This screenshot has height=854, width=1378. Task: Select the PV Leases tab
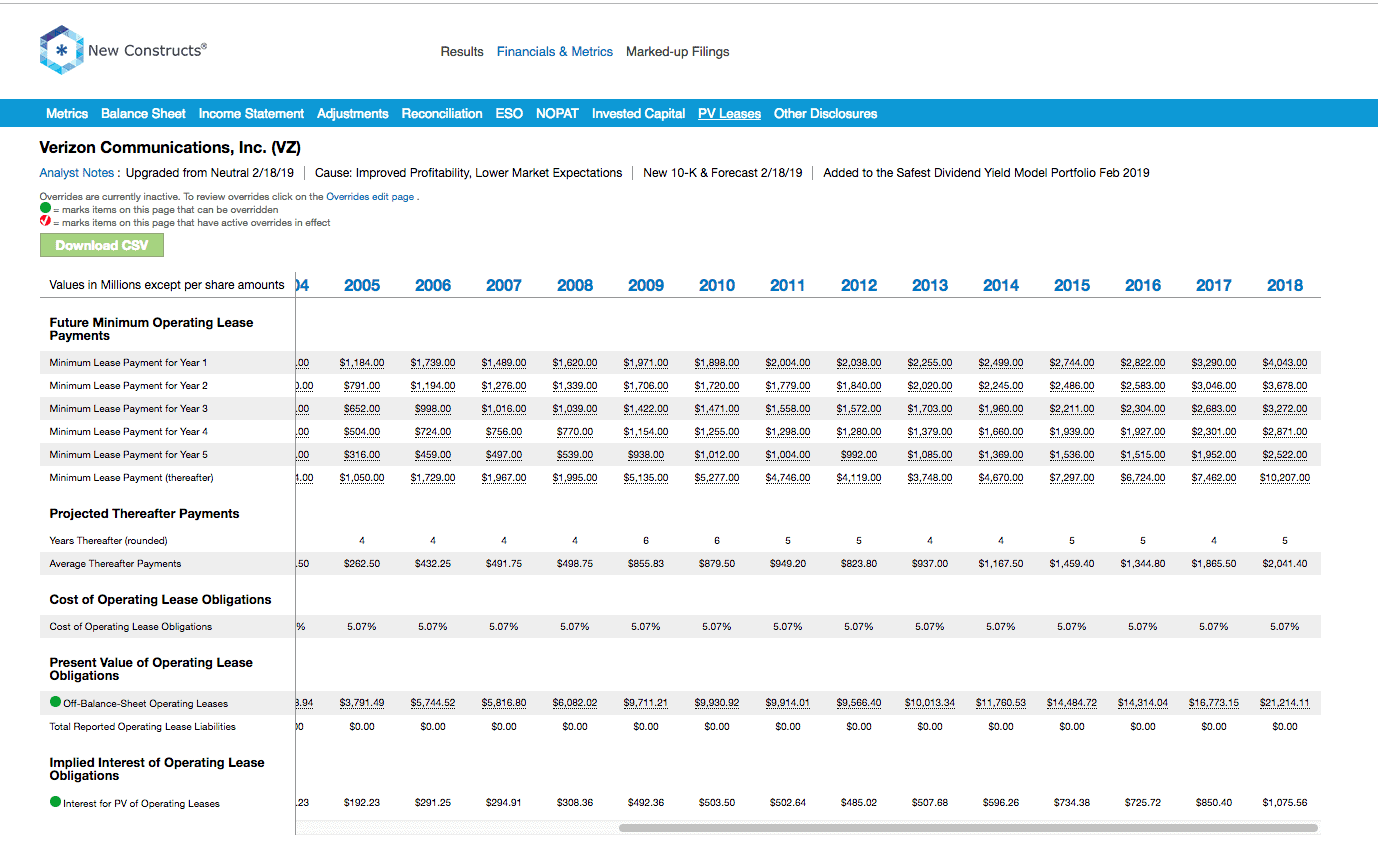[x=729, y=114]
